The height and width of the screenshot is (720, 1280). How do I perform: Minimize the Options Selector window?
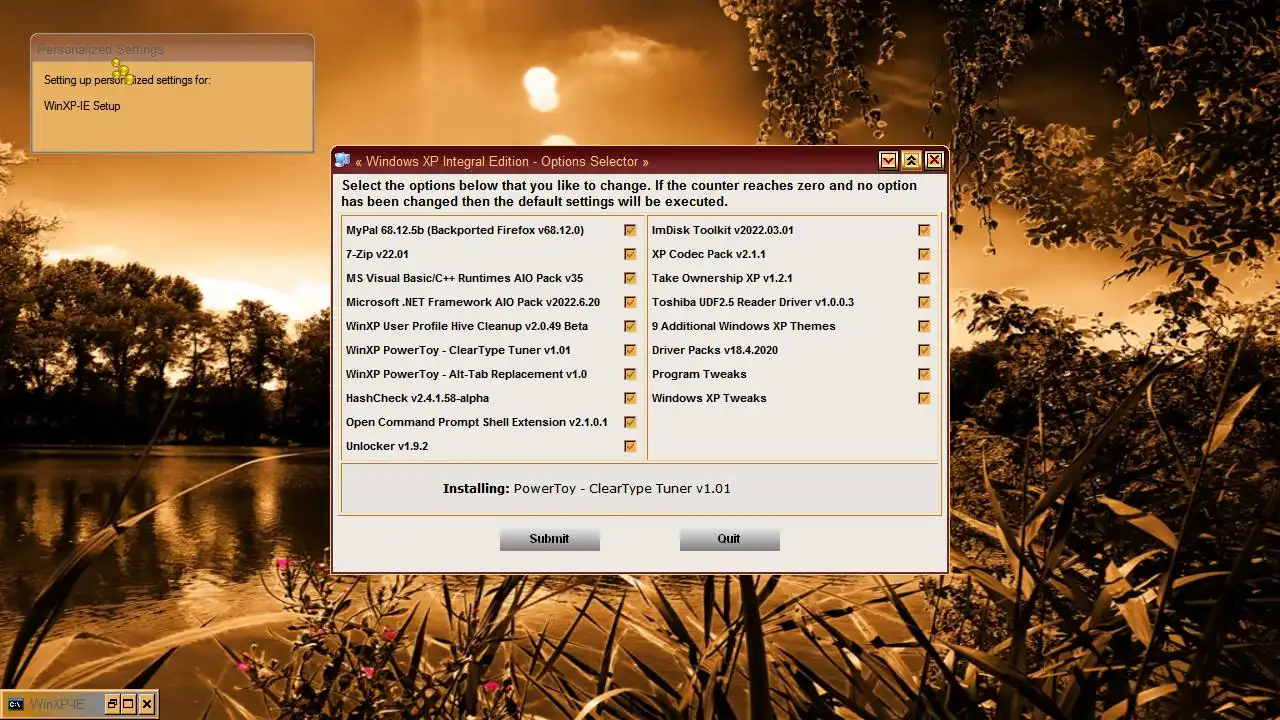click(x=888, y=160)
